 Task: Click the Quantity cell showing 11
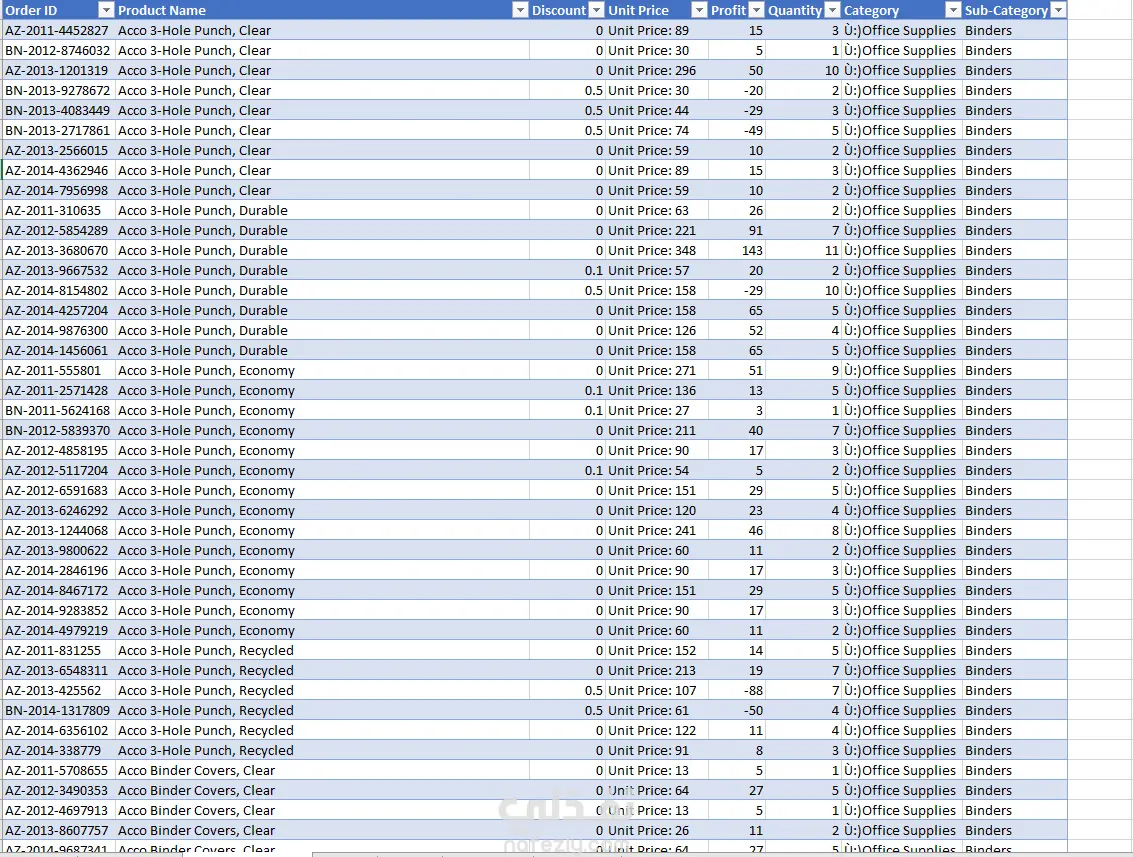click(804, 250)
